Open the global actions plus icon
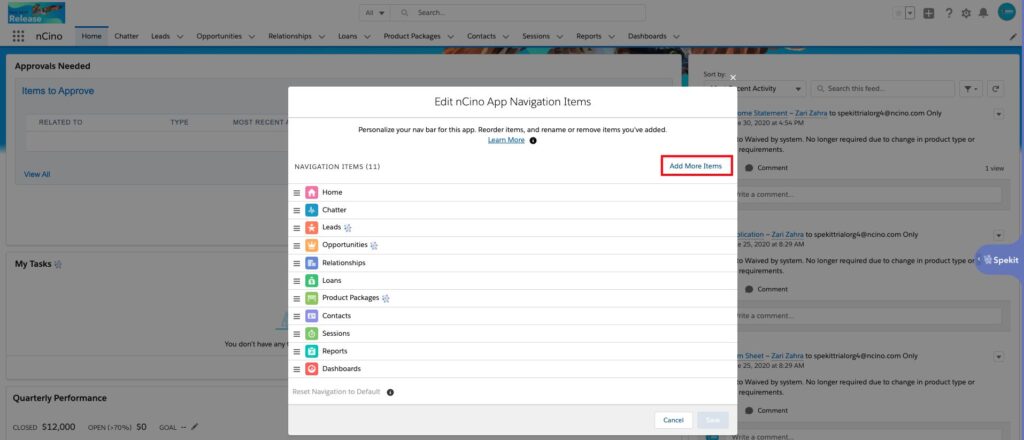The image size is (1024, 440). (x=929, y=13)
